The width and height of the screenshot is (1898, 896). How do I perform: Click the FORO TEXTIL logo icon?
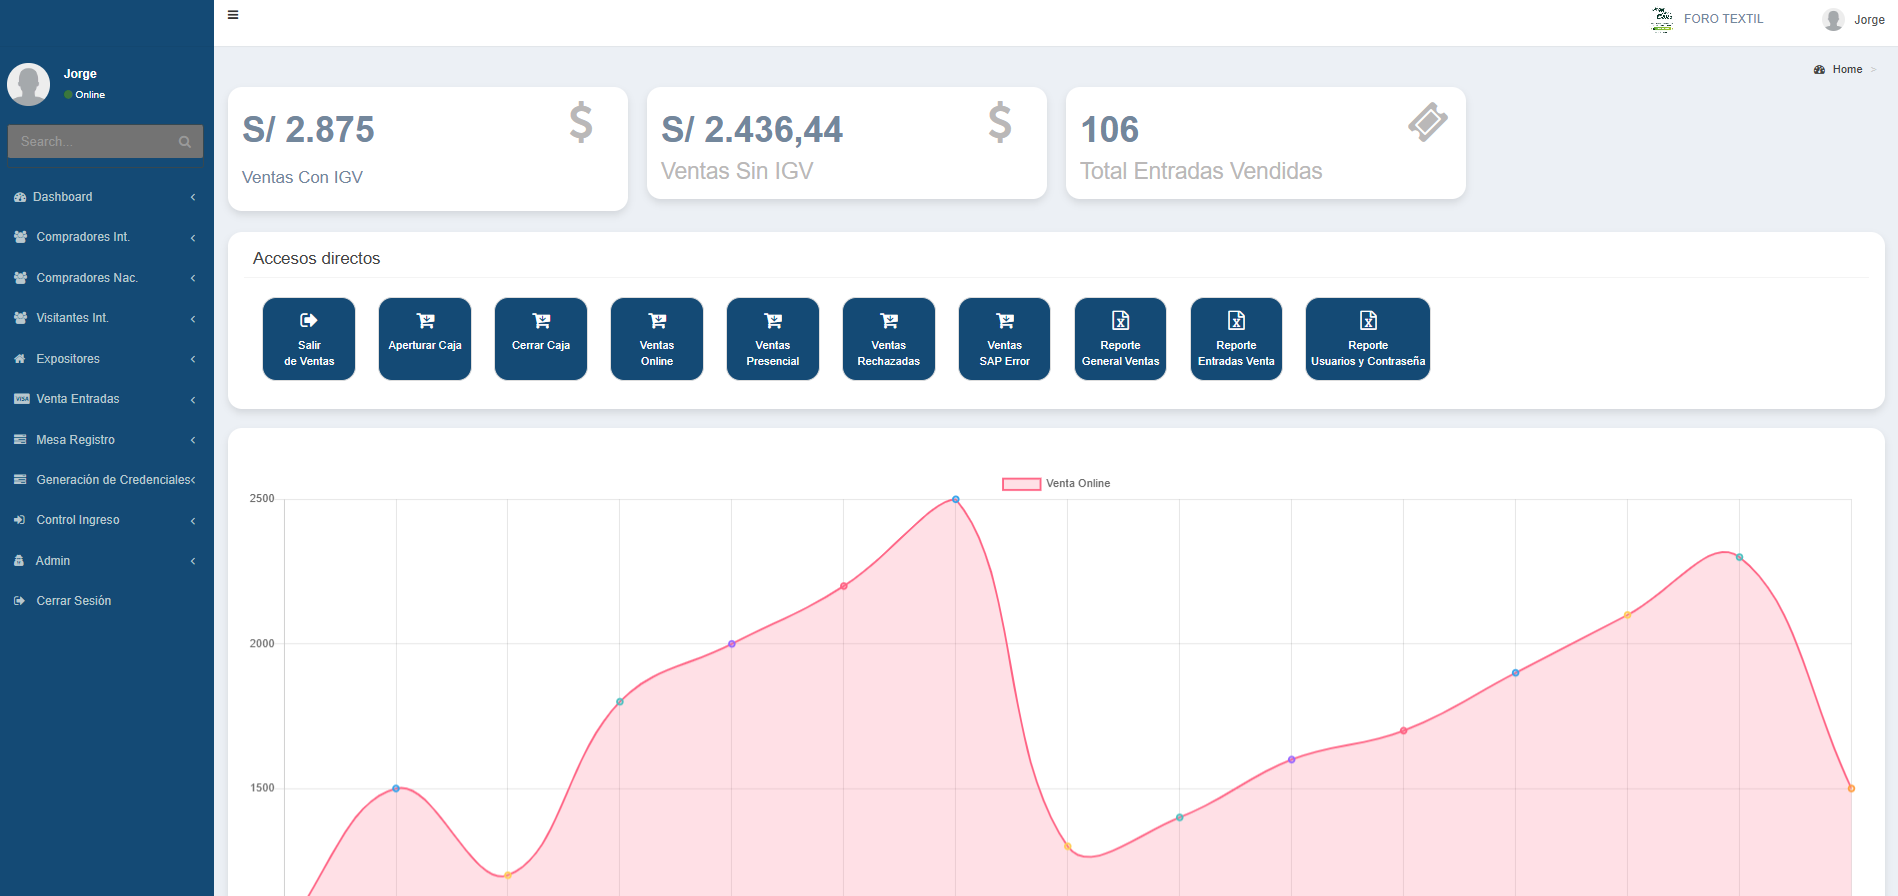[x=1662, y=19]
